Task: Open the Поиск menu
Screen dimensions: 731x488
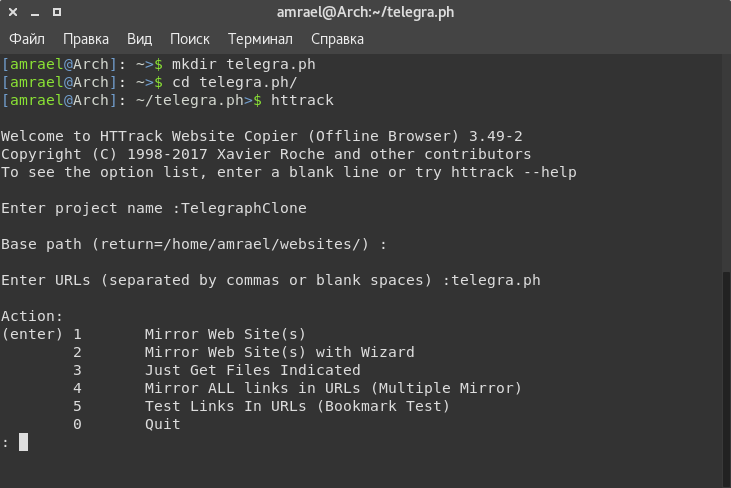Action: [x=190, y=39]
